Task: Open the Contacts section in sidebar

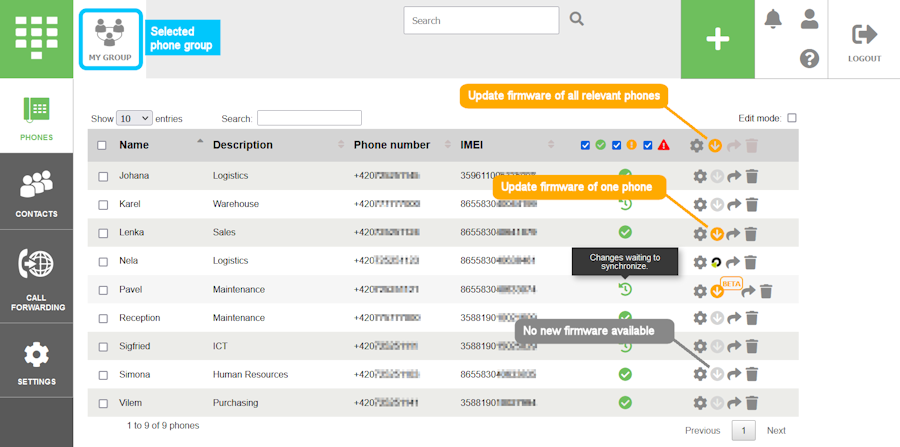Action: coord(36,193)
